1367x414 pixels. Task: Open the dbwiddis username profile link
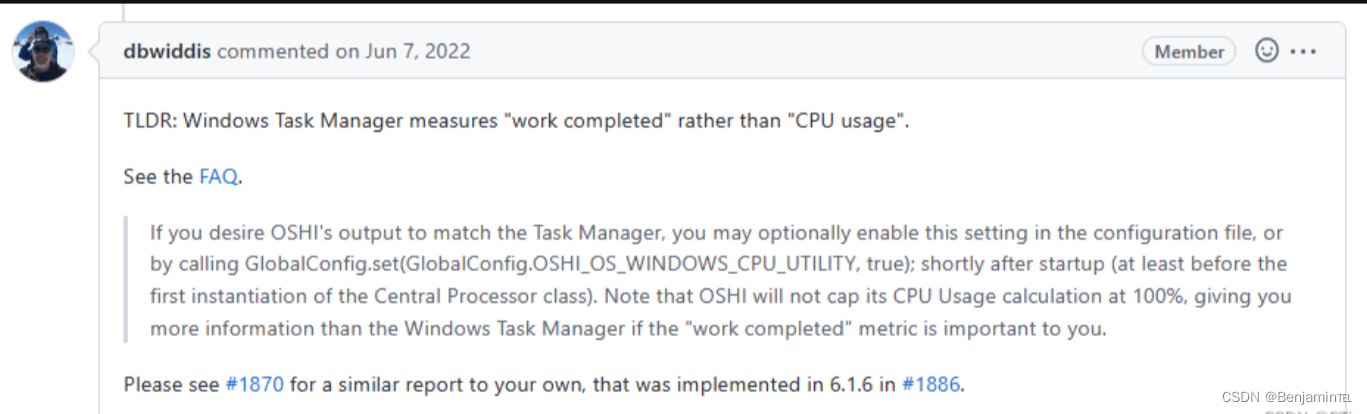pyautogui.click(x=167, y=51)
